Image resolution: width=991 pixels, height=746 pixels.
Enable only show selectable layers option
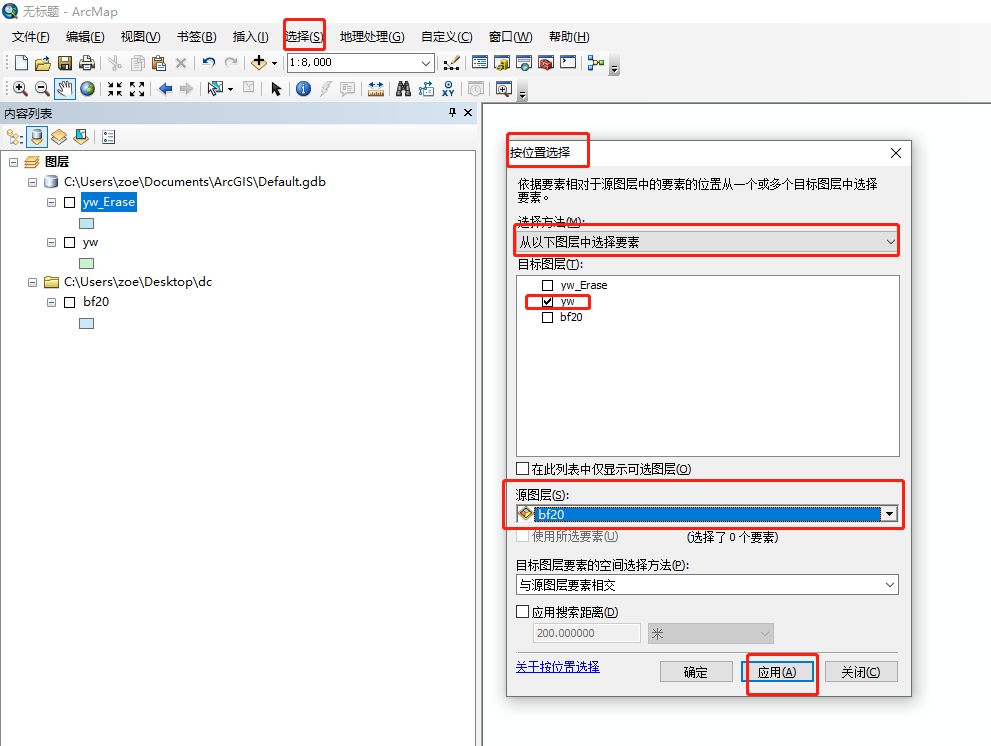(523, 468)
